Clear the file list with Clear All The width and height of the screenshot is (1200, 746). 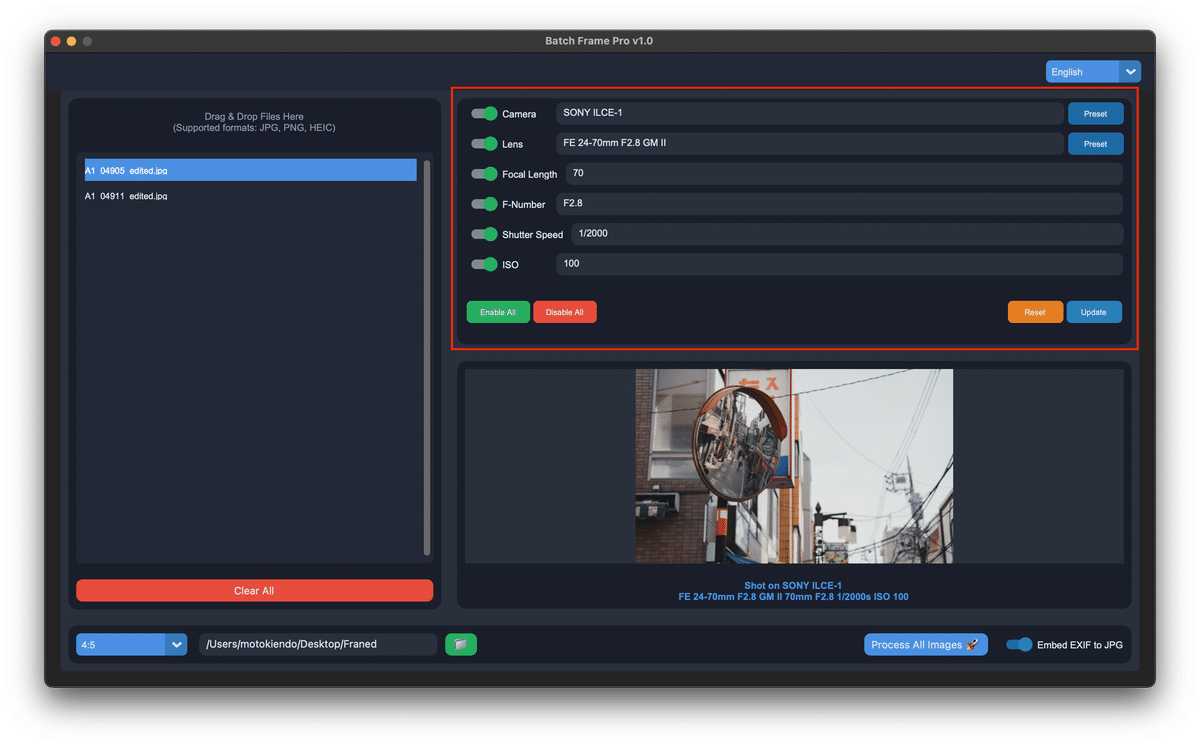[254, 590]
